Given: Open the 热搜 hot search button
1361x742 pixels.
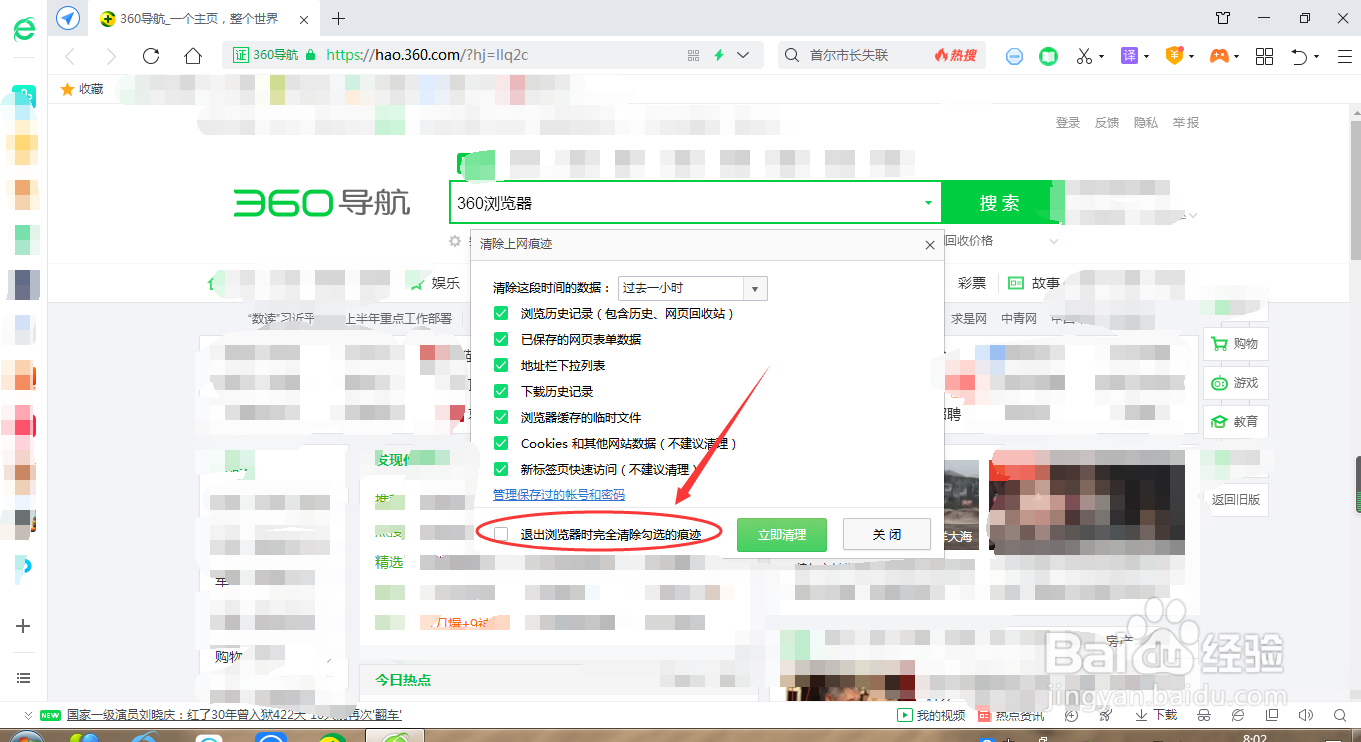Looking at the screenshot, I should 955,56.
